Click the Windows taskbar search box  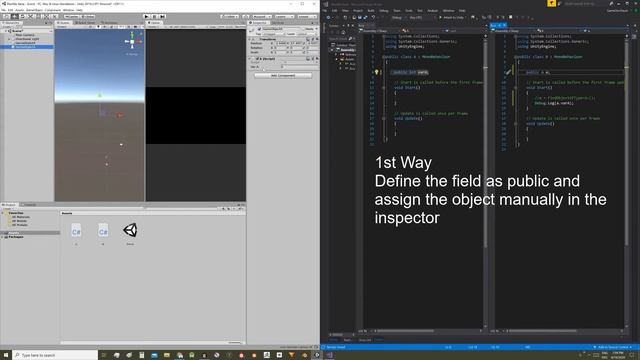[x=55, y=355]
